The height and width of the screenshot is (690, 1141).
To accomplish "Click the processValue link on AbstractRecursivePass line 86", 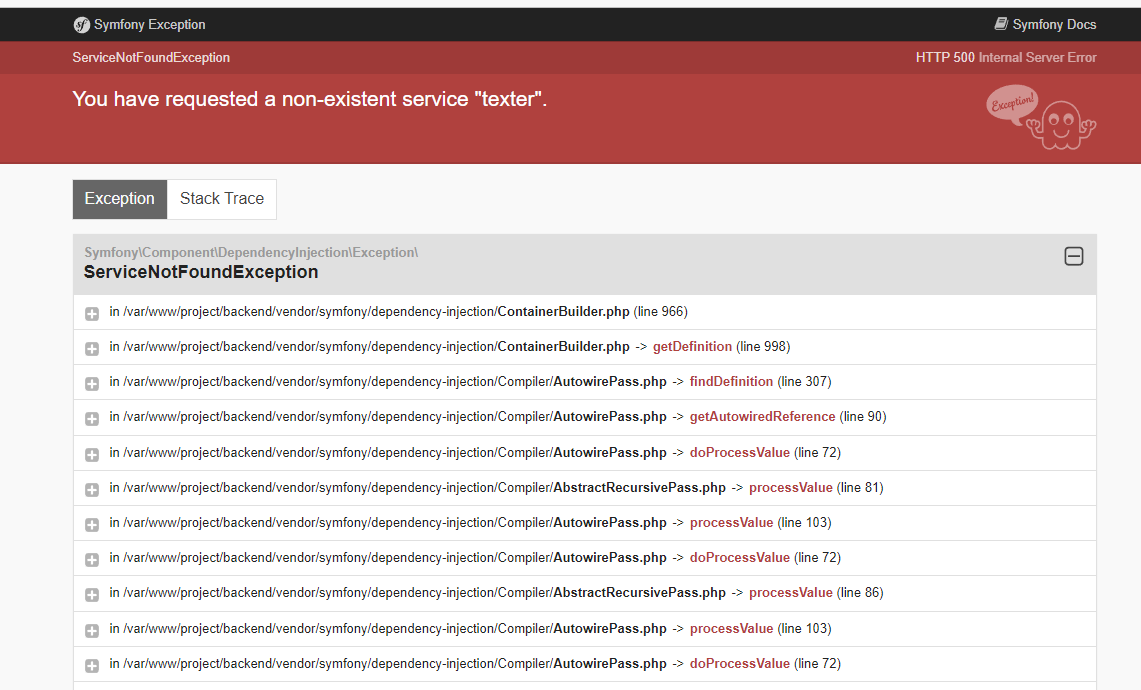I will [790, 592].
